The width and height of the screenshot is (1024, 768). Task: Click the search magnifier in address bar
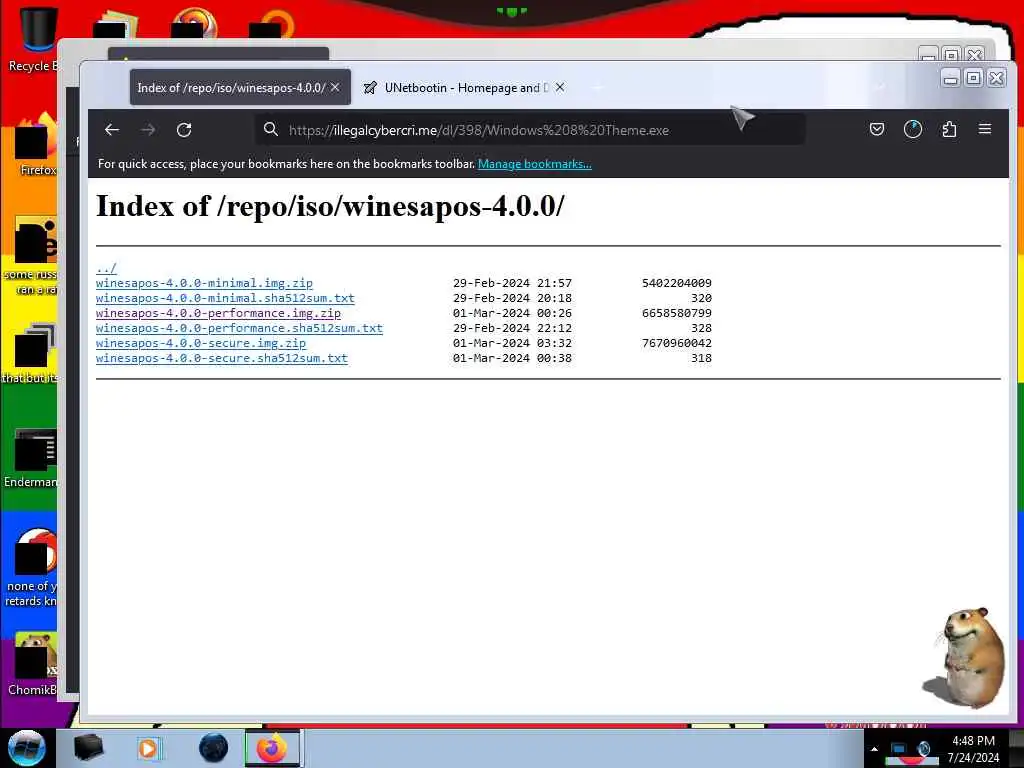point(270,129)
